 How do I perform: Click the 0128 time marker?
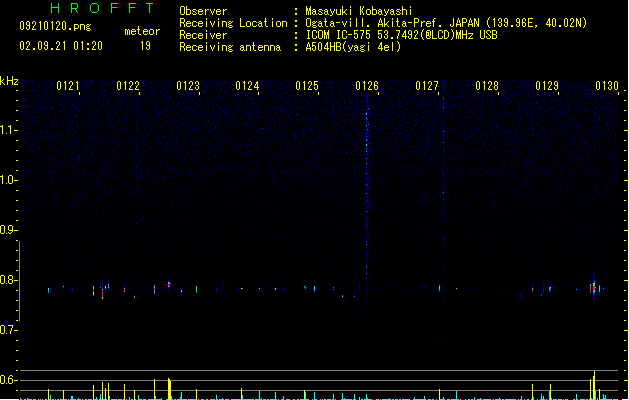487,86
